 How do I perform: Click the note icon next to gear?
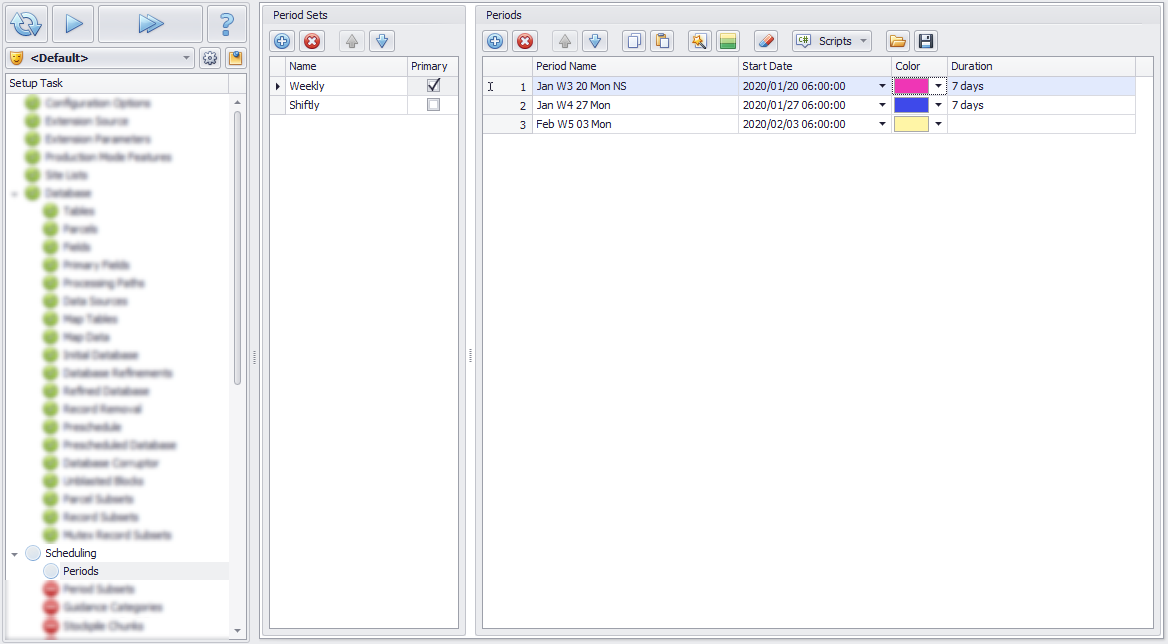pyautogui.click(x=236, y=58)
